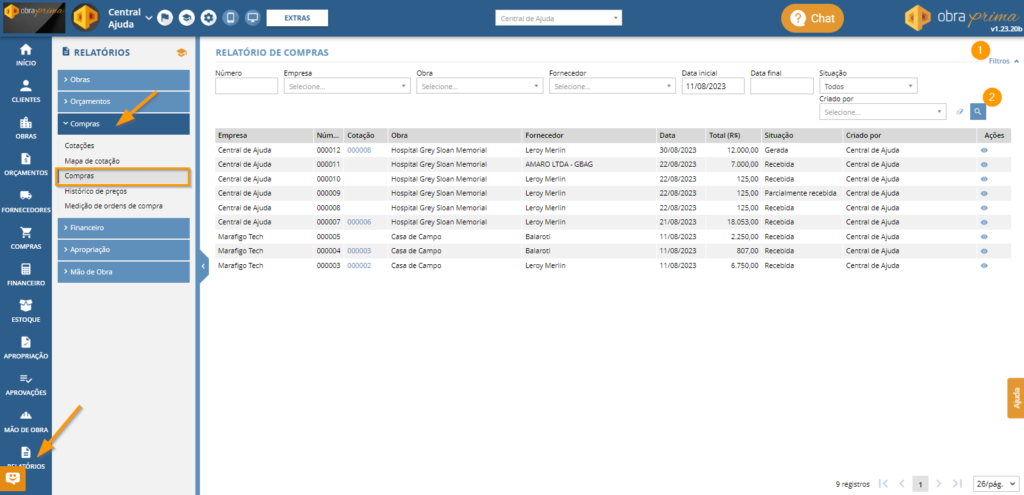This screenshot has height=495, width=1024.
Task: Click the flag icon in top bar
Action: [165, 18]
